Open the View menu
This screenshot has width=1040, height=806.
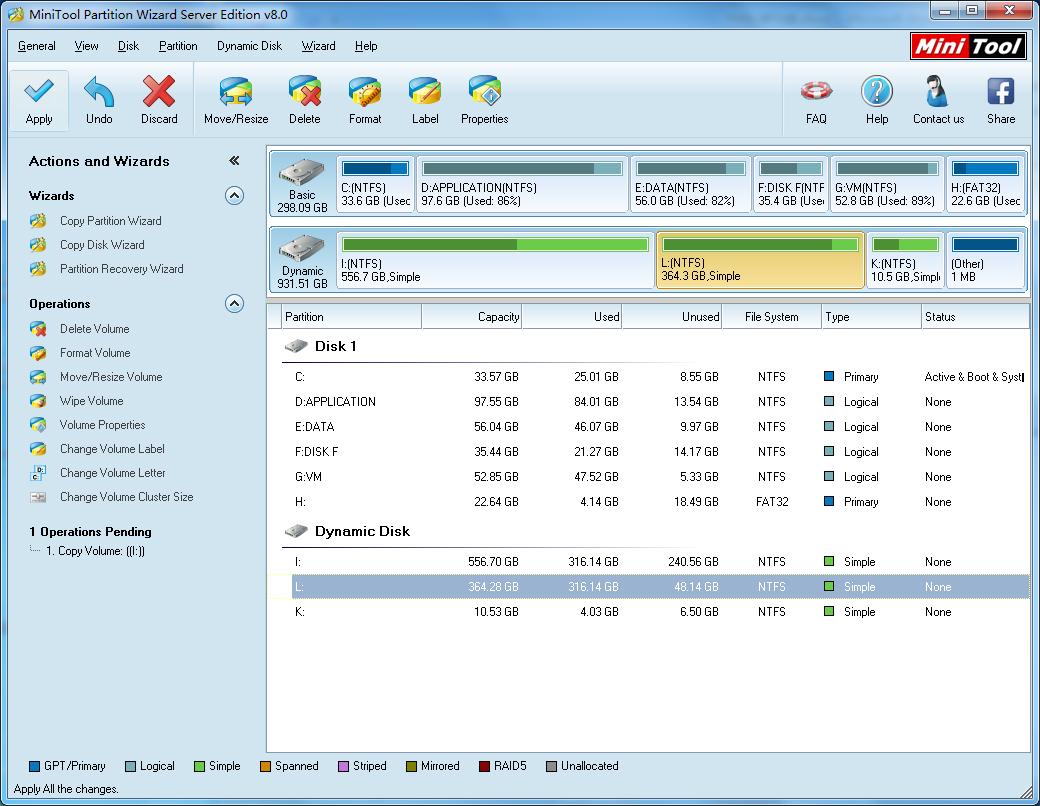coord(86,46)
